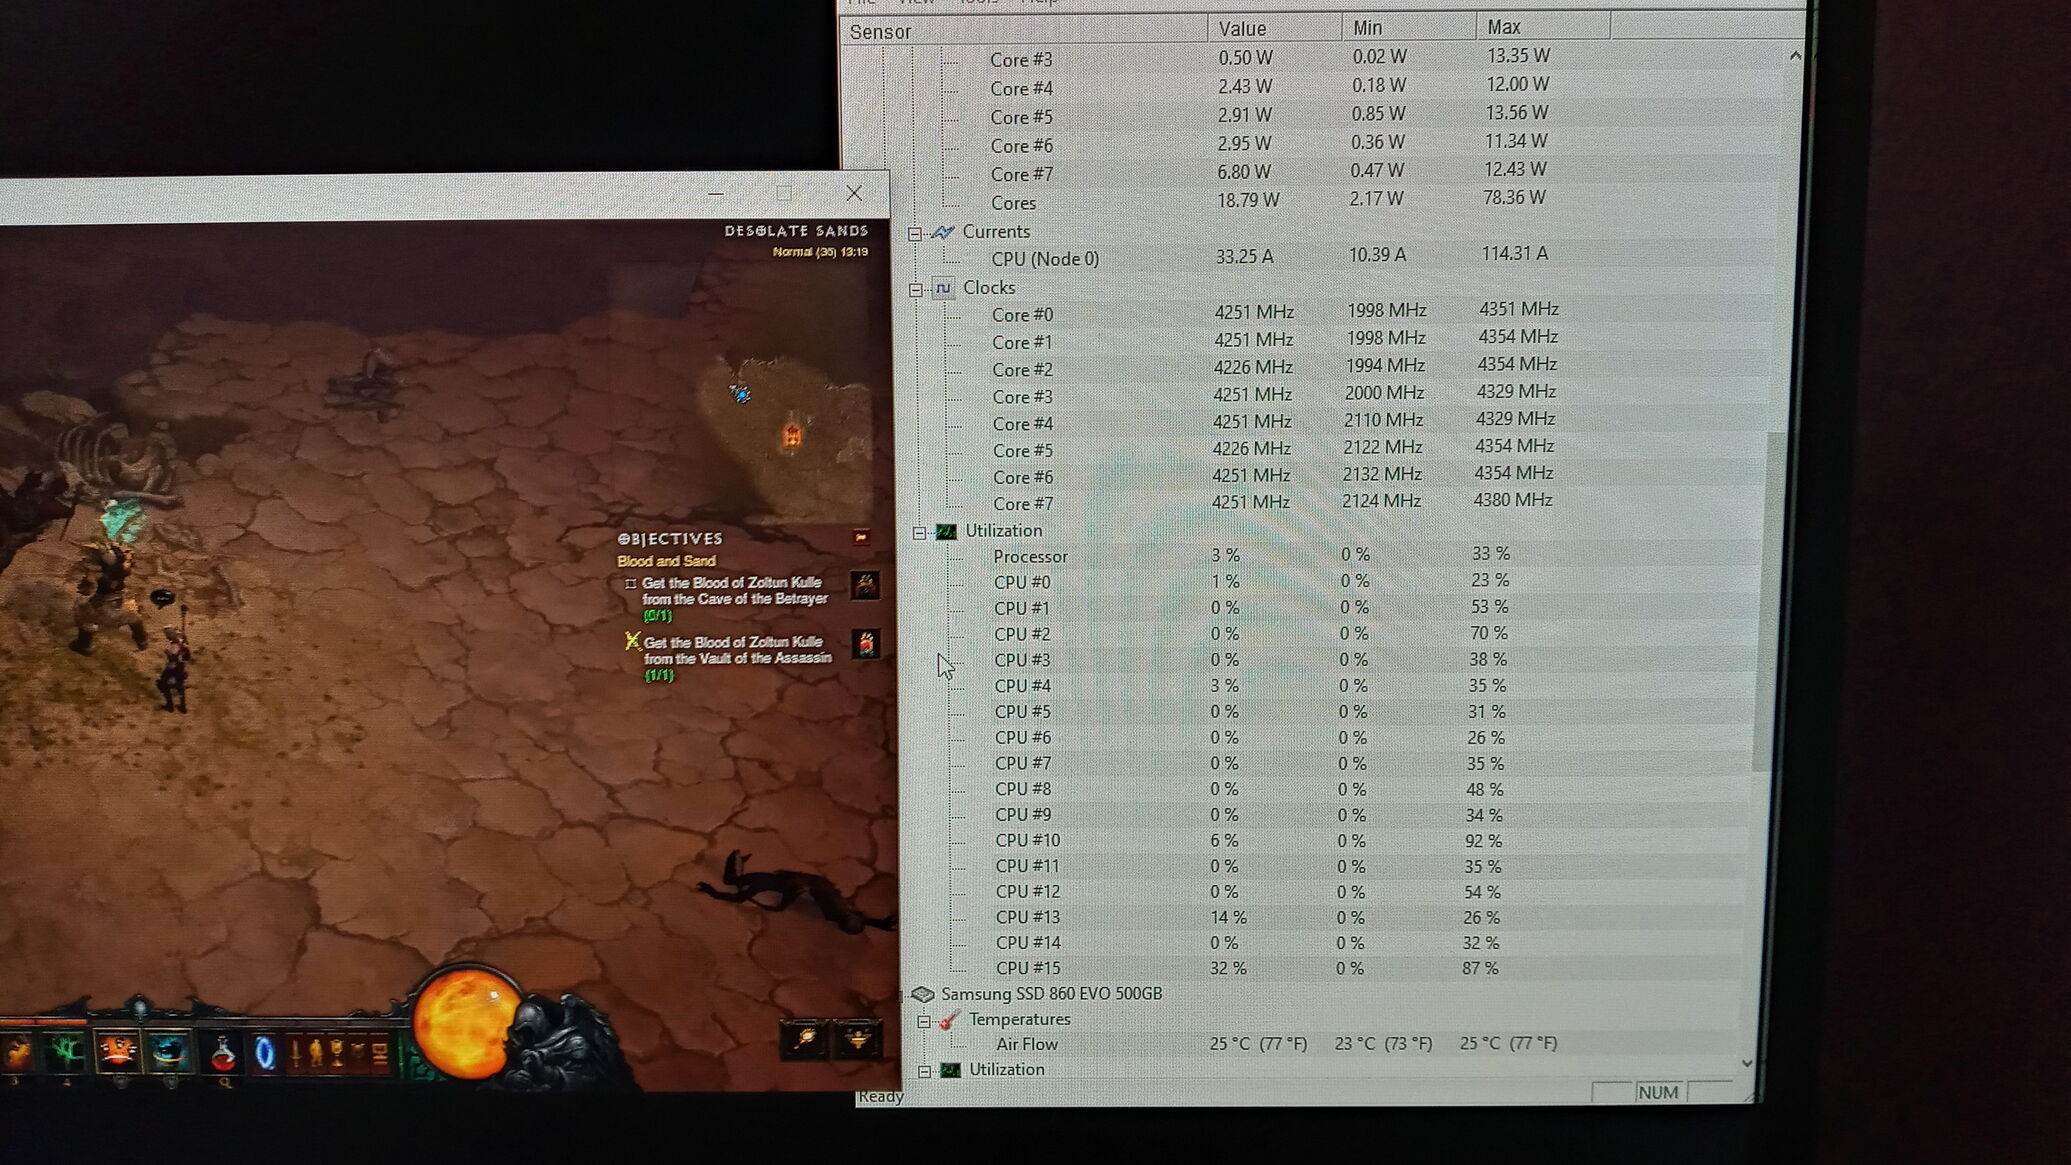This screenshot has width=2071, height=1165.
Task: Click the NUM indicator in status bar
Action: (x=1658, y=1092)
